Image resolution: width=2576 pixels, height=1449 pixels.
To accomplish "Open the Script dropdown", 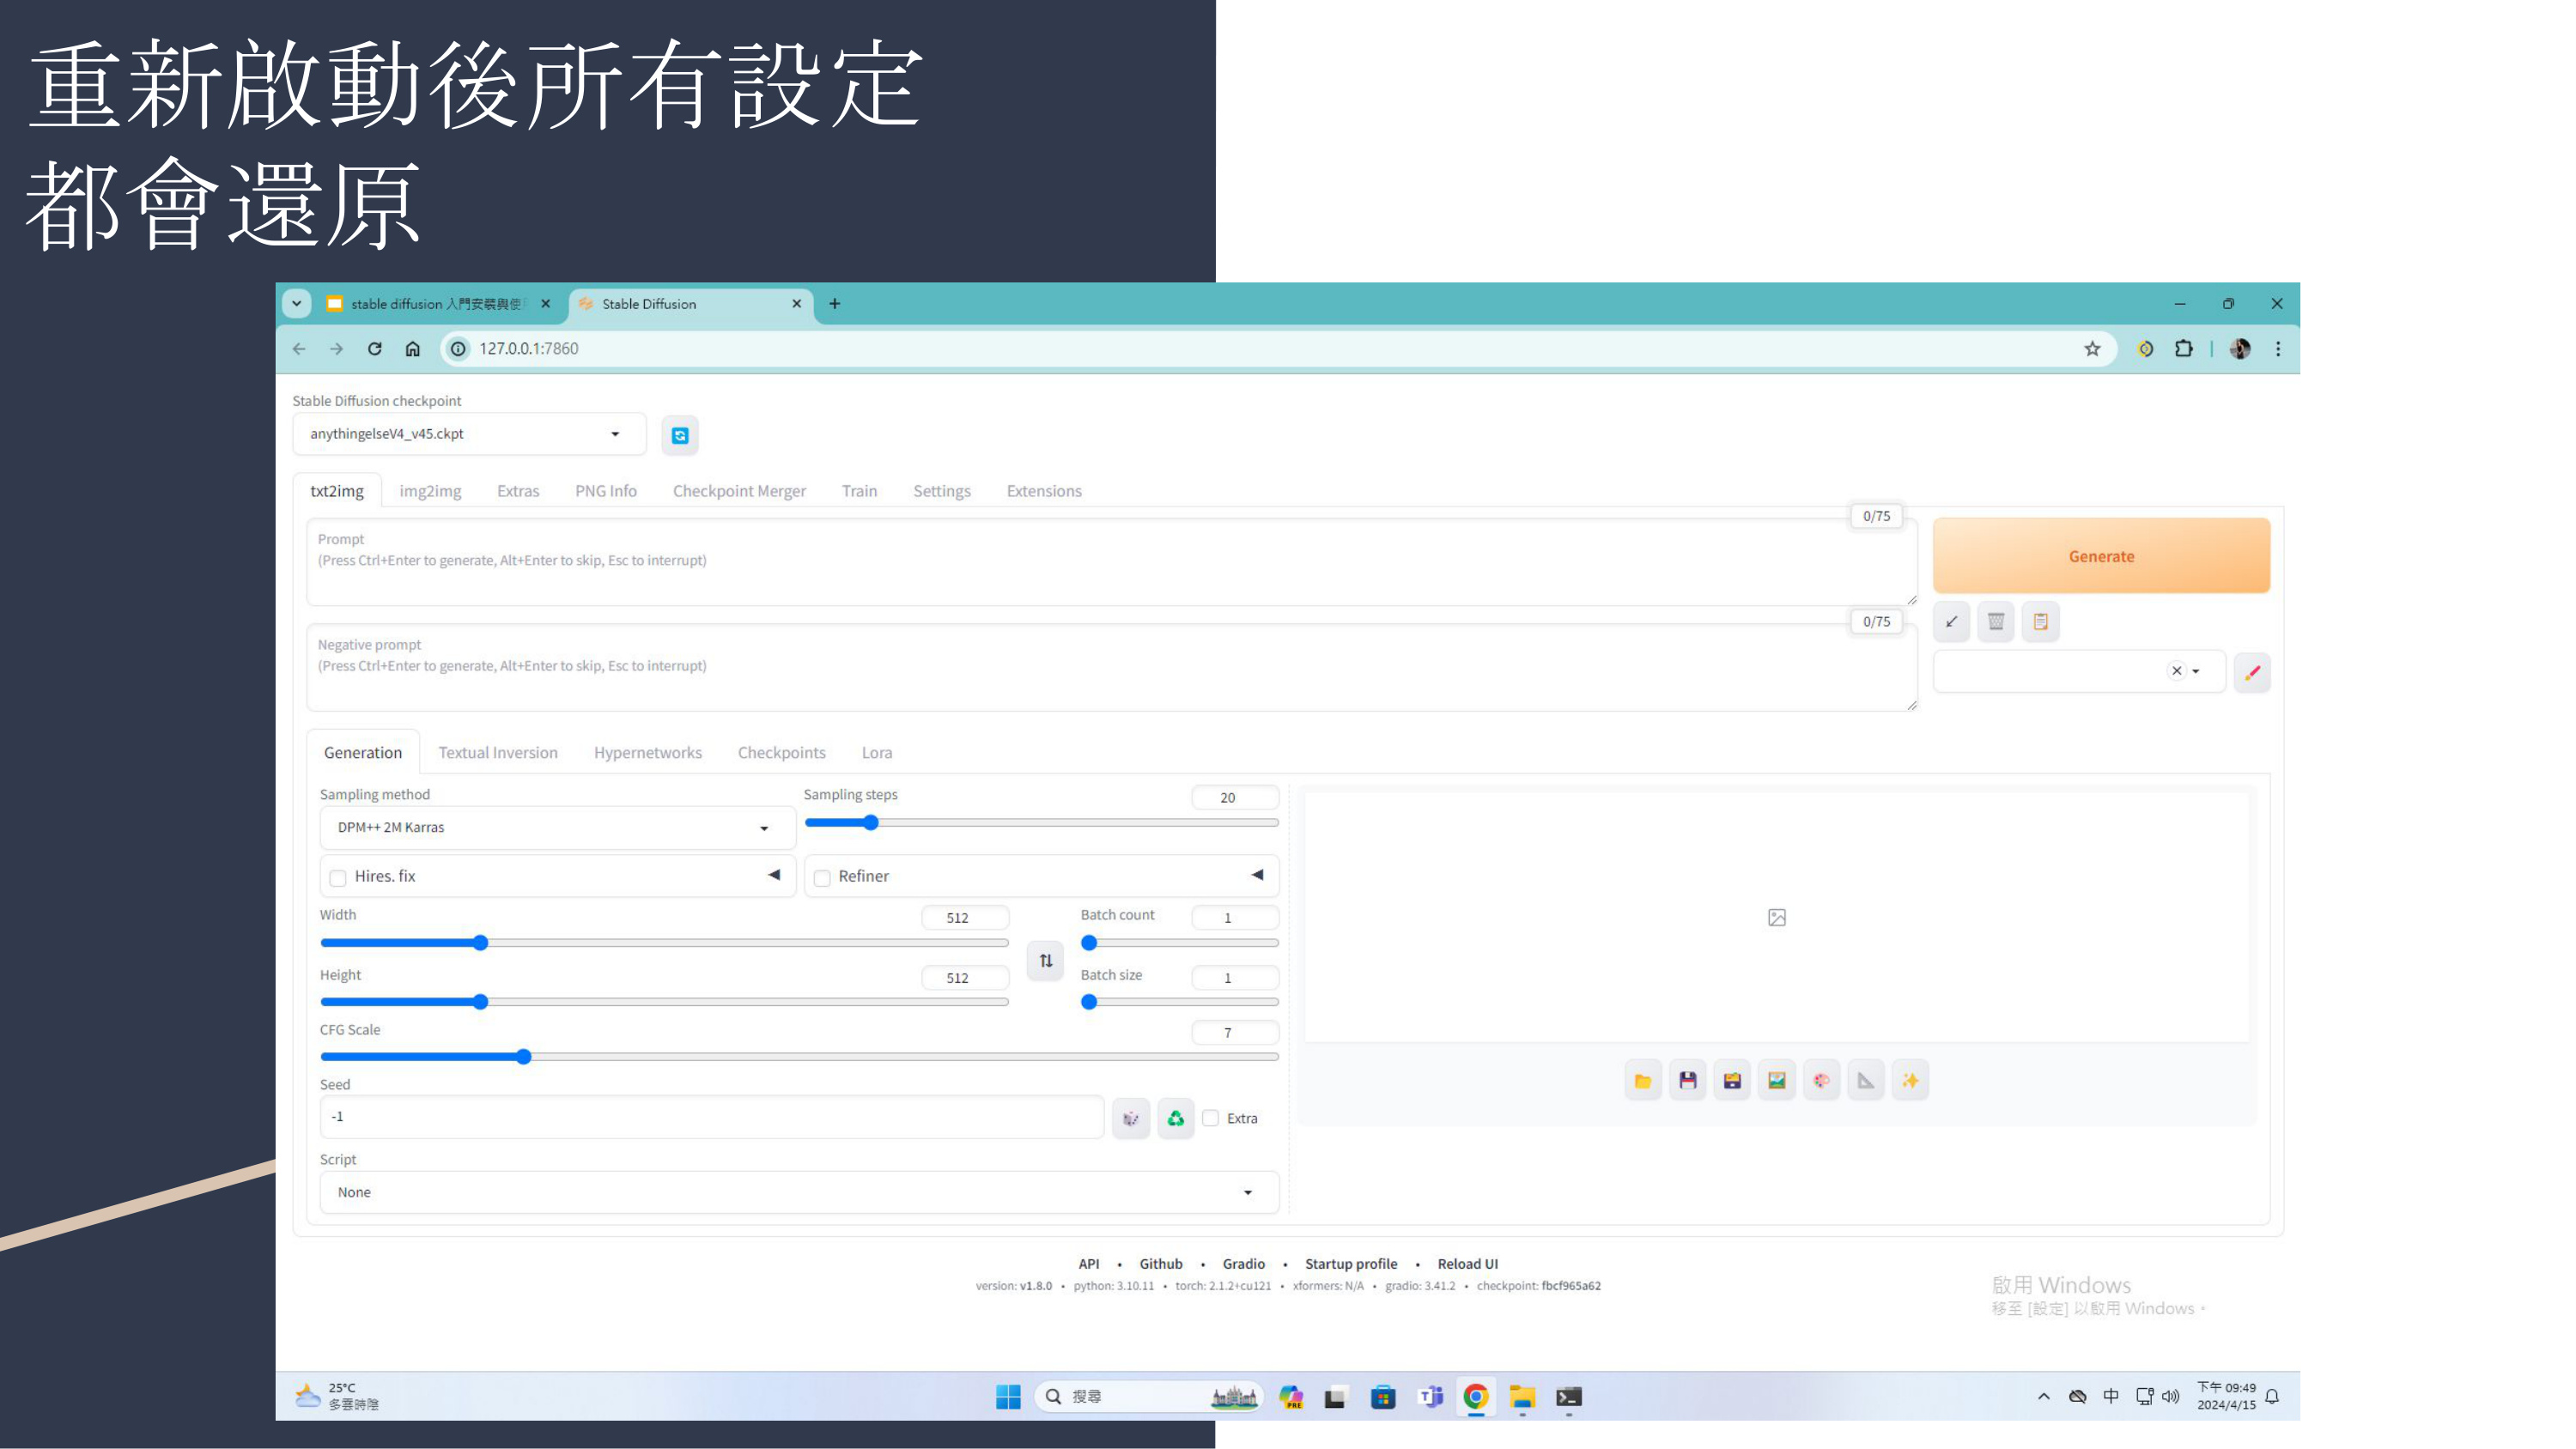I will (799, 1192).
